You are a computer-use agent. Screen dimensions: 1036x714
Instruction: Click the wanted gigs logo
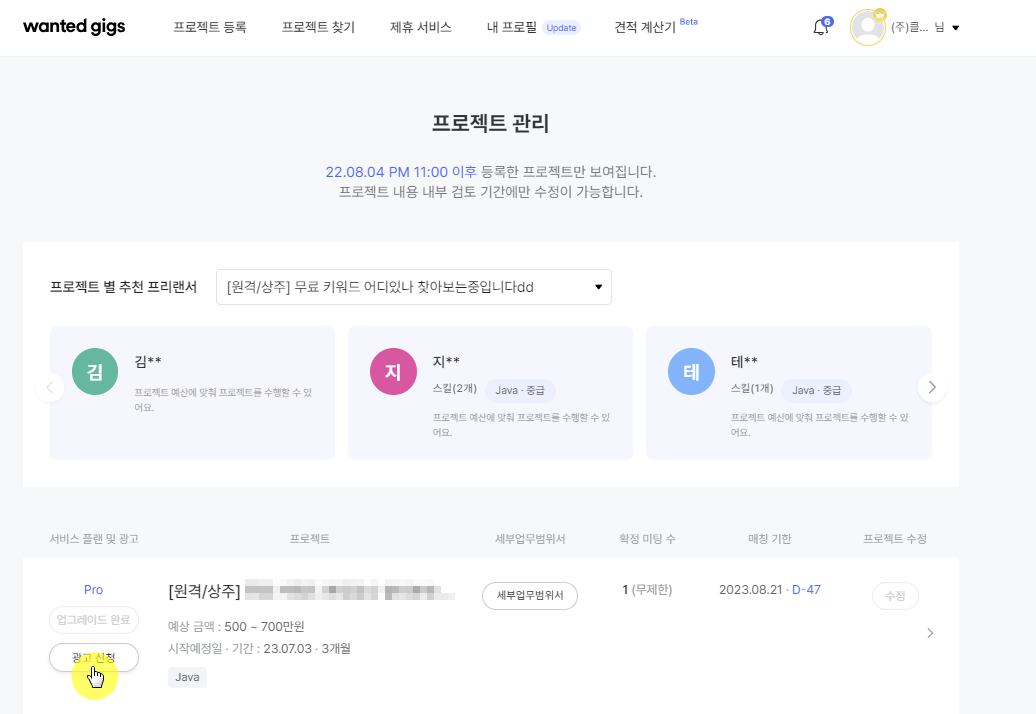(74, 28)
